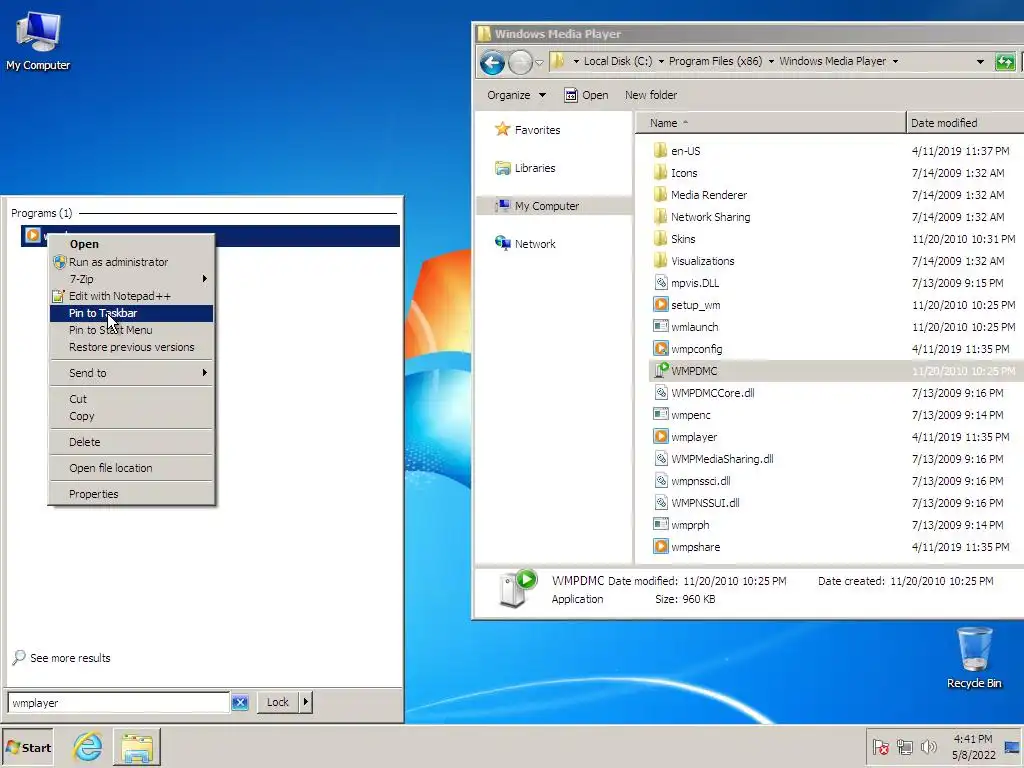Select the WMPDMCCore.dll file
The height and width of the screenshot is (768, 1024).
click(712, 393)
